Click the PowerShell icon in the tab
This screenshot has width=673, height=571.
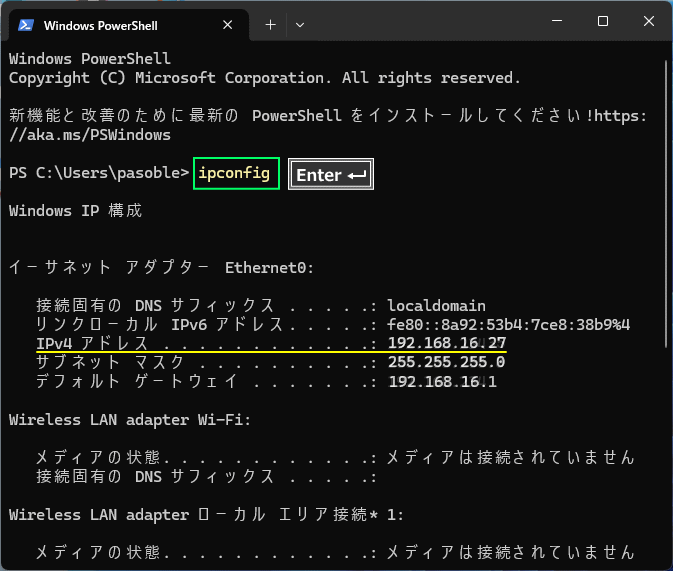click(x=26, y=25)
